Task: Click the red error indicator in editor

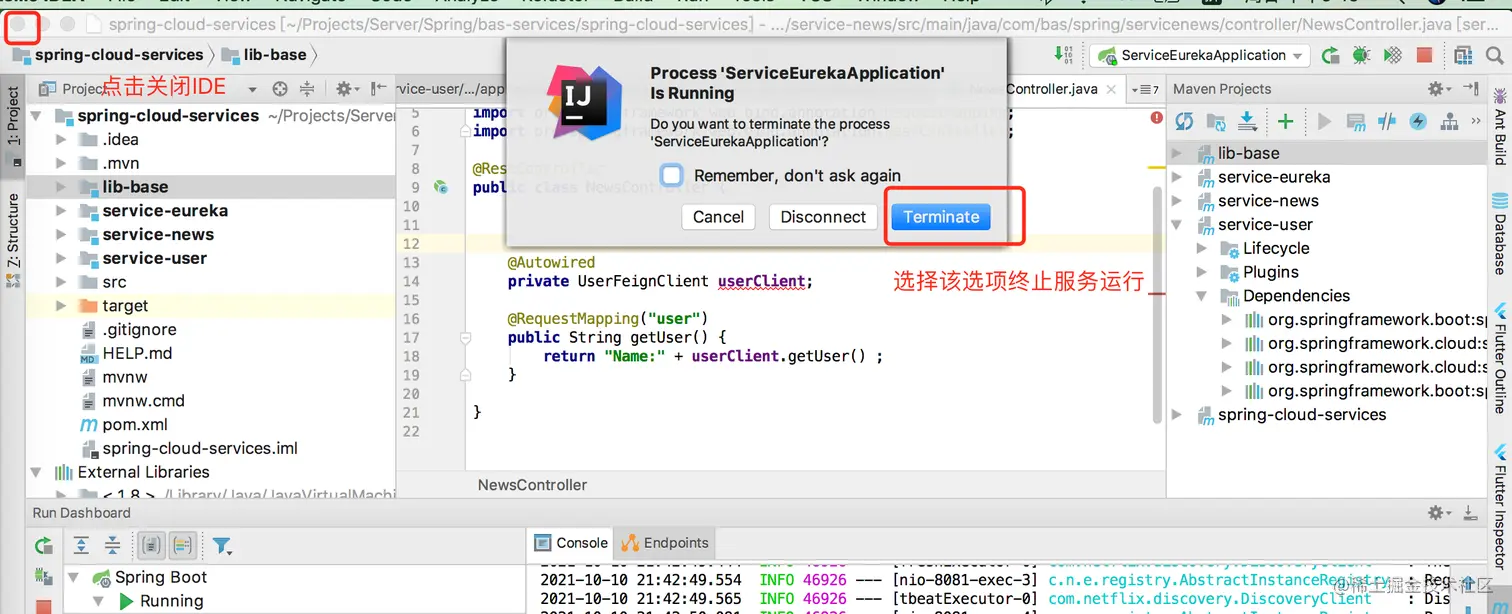Action: pyautogui.click(x=1157, y=118)
